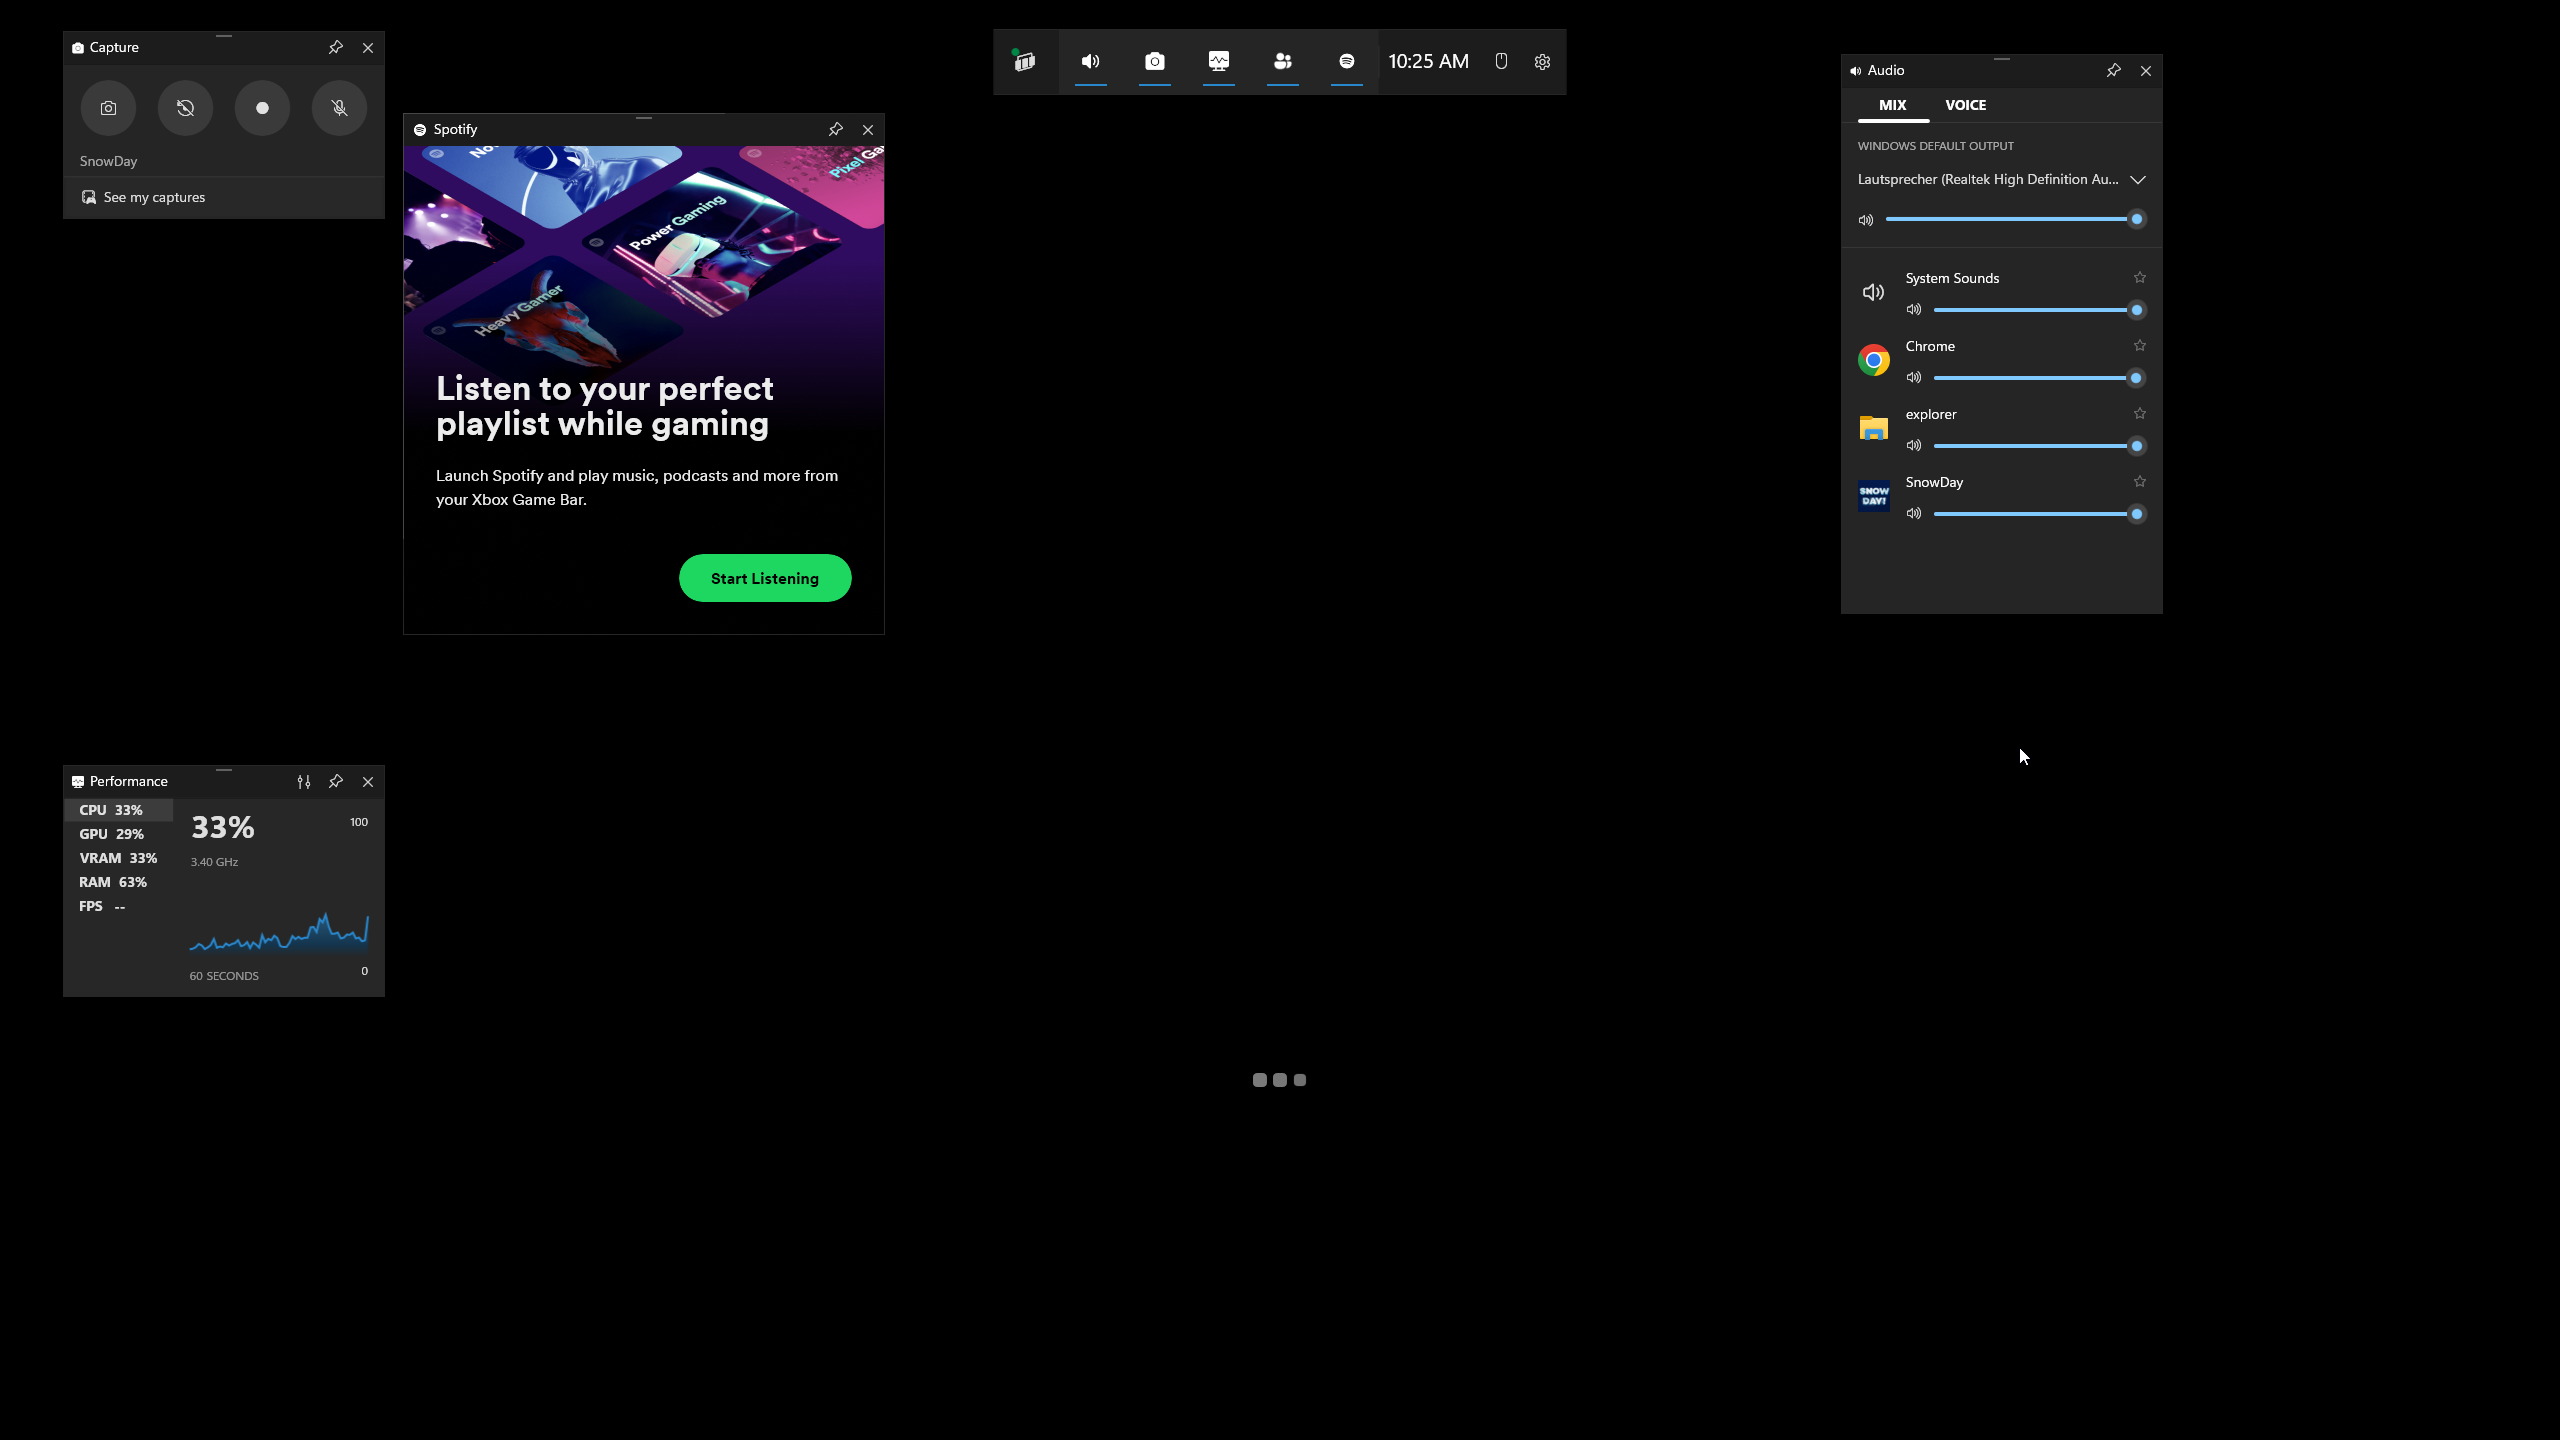Toggle Audio widget in Game Bar toolbar
Image resolution: width=2560 pixels, height=1440 pixels.
click(x=1090, y=61)
